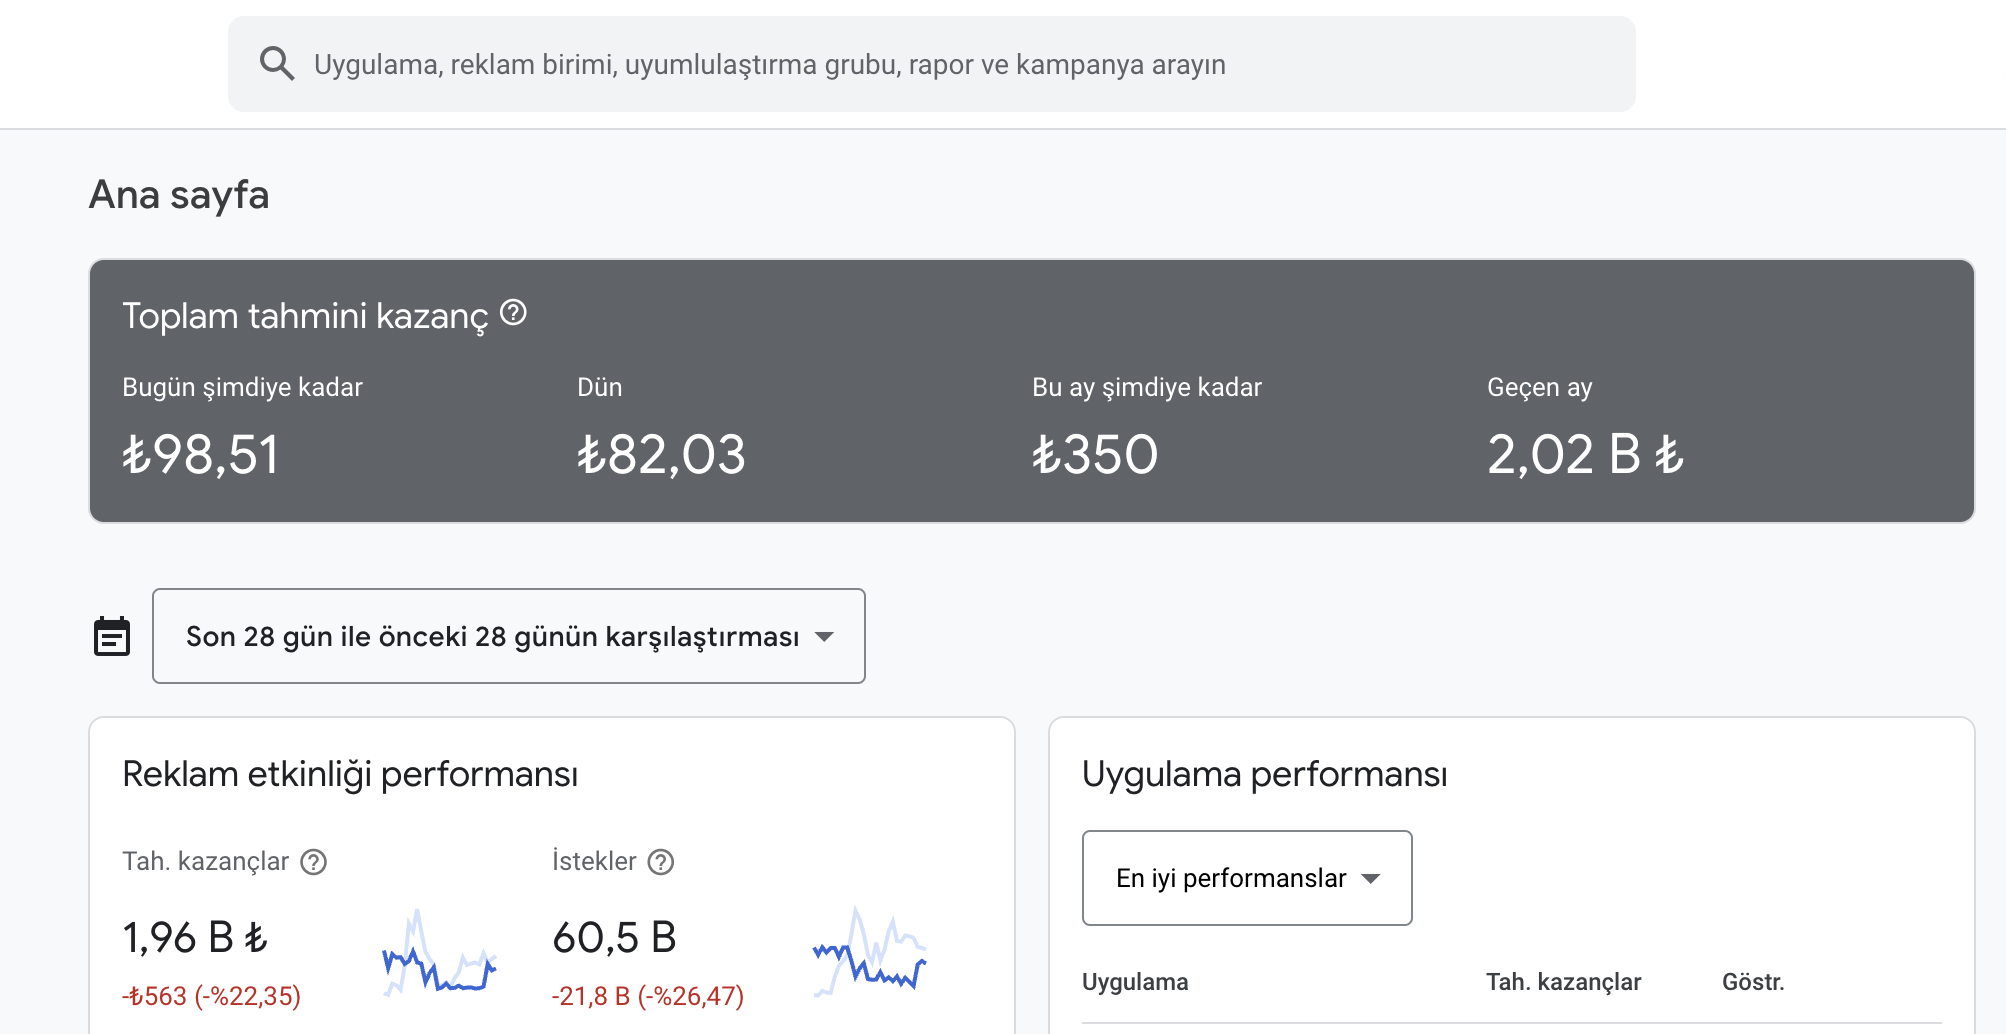Click the -₺563 (-%22,35) change text
2006x1034 pixels.
coord(211,996)
